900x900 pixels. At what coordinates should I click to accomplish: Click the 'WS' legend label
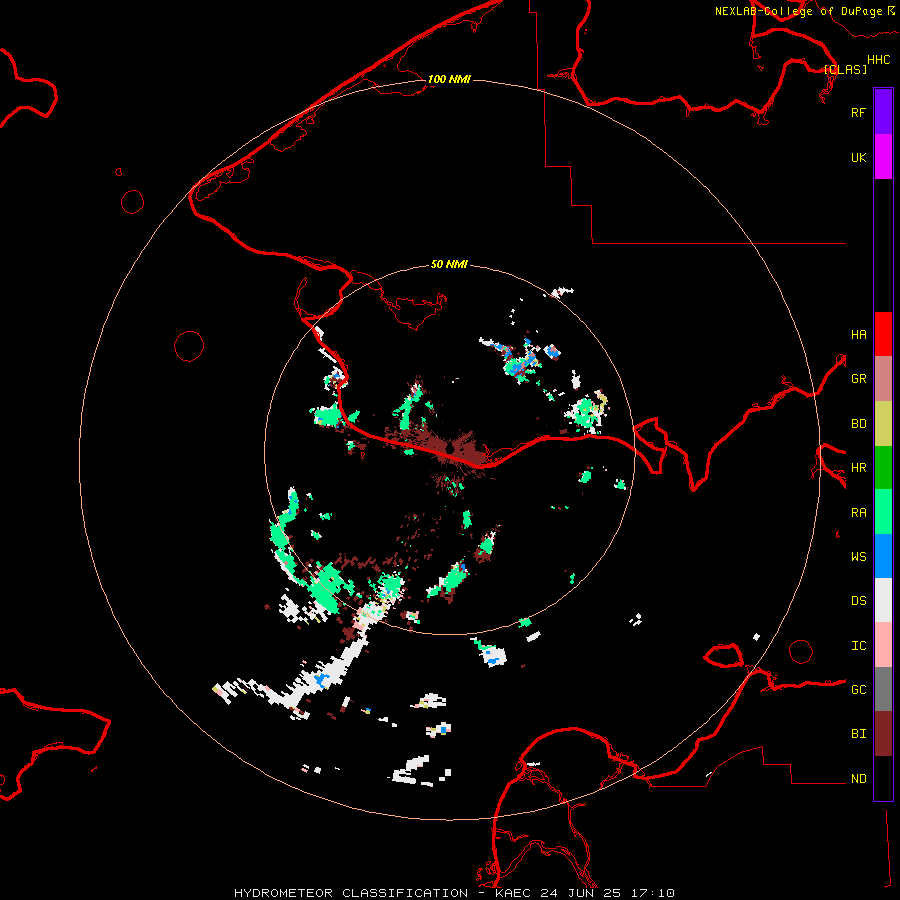tap(858, 557)
